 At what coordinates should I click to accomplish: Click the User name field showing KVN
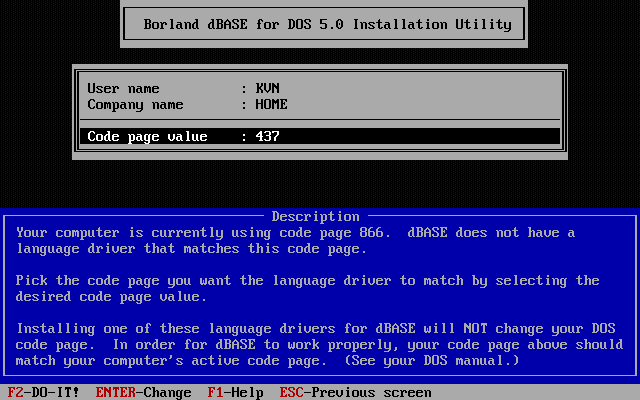pyautogui.click(x=267, y=88)
